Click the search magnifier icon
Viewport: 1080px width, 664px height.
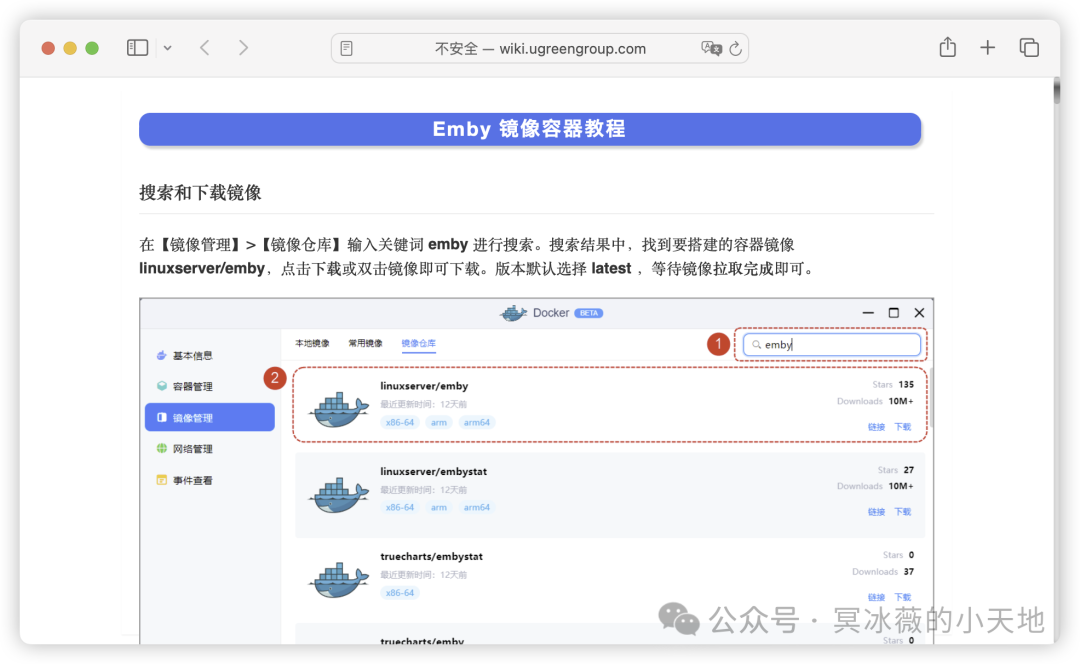[756, 344]
